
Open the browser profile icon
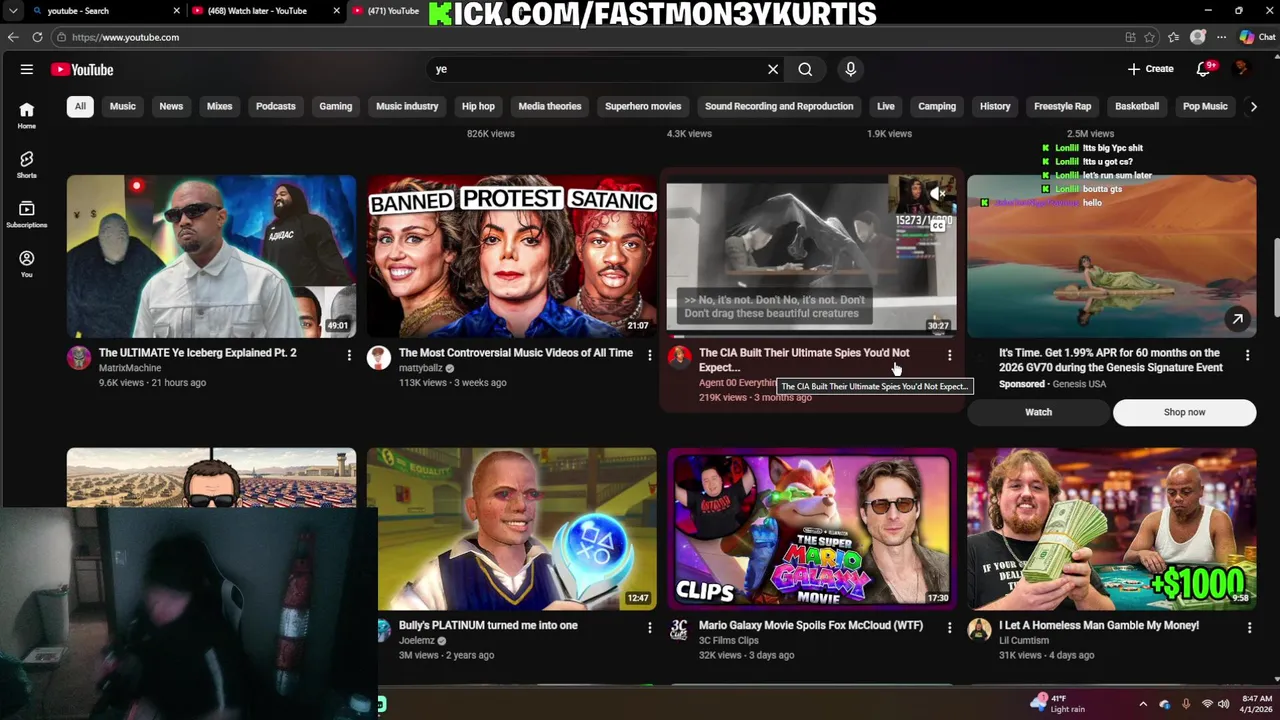click(x=1198, y=37)
